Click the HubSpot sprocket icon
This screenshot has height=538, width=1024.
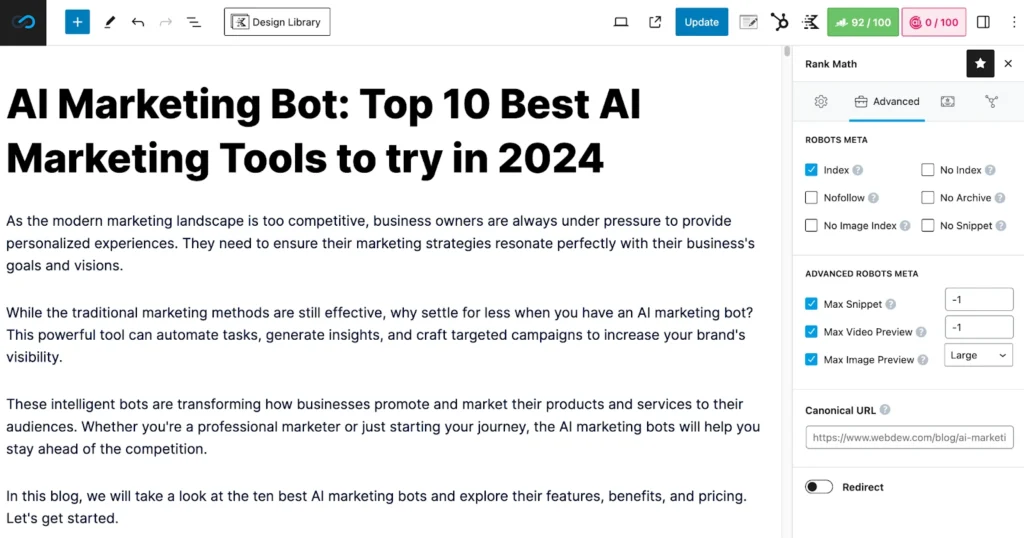point(780,22)
